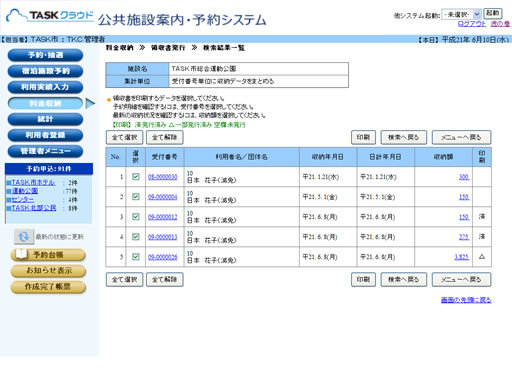Click the 150 amount link for 09-0000012

point(464,217)
